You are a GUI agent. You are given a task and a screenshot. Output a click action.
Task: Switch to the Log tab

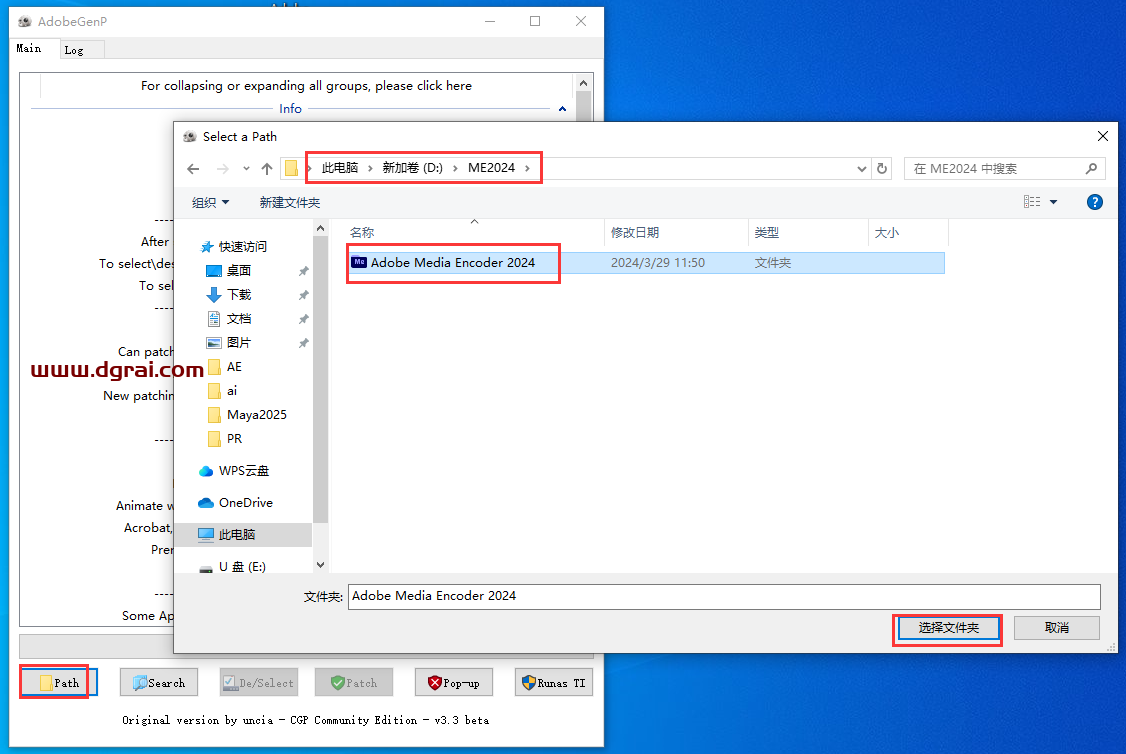pyautogui.click(x=74, y=50)
